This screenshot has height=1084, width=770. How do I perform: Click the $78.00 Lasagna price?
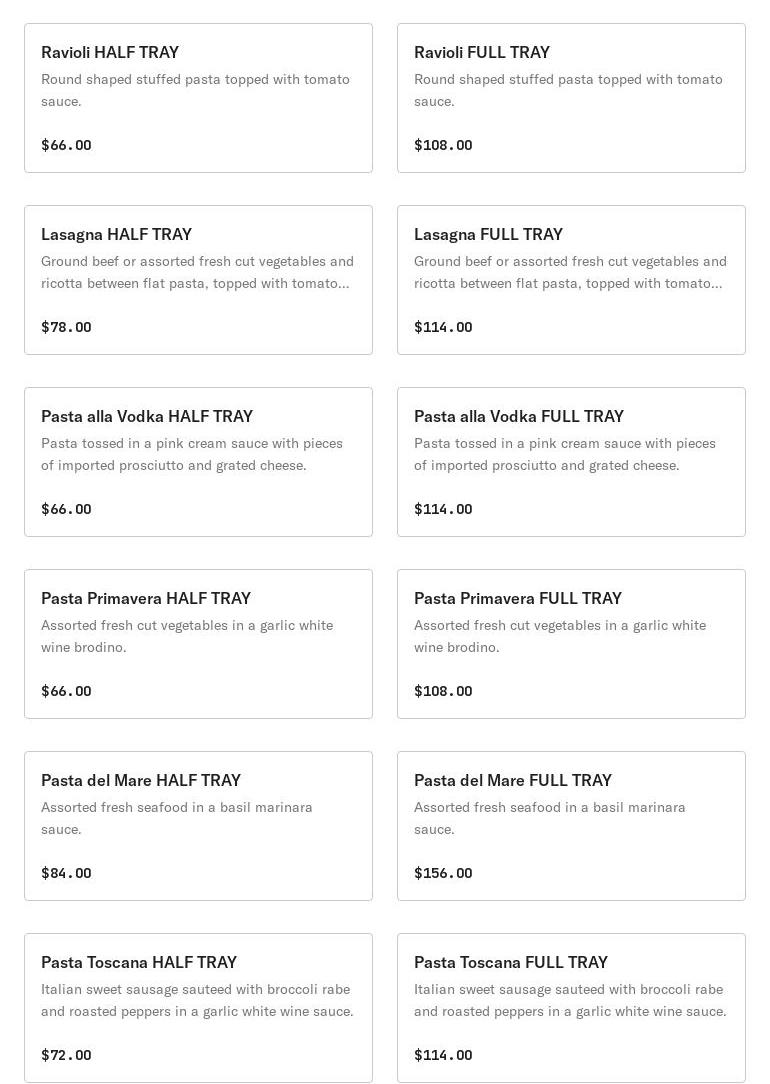click(66, 327)
